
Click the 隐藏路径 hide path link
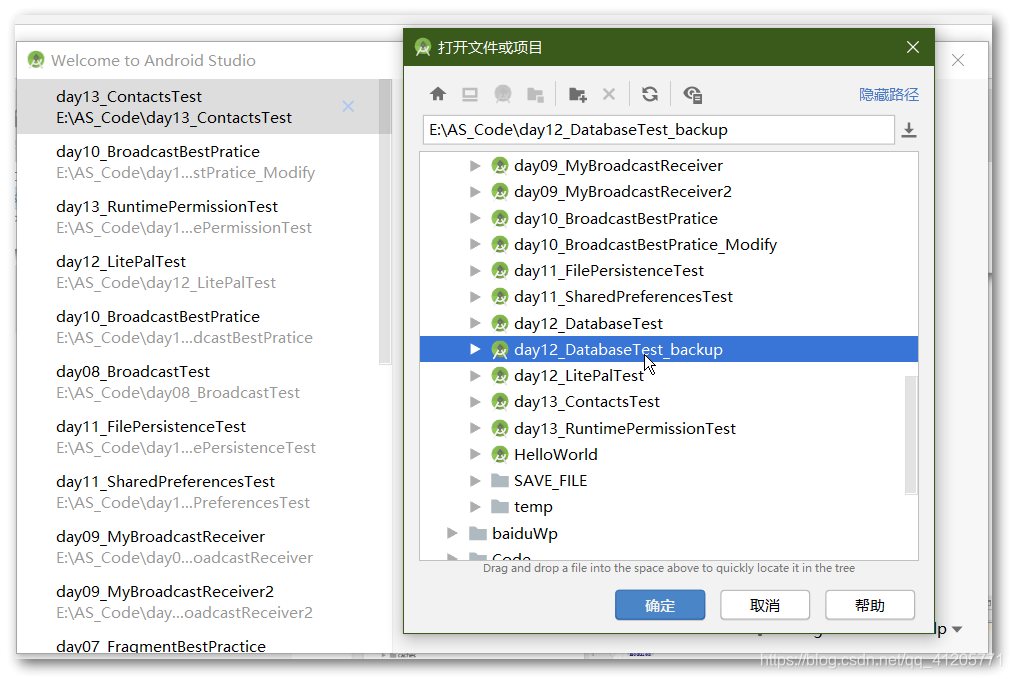click(x=889, y=95)
